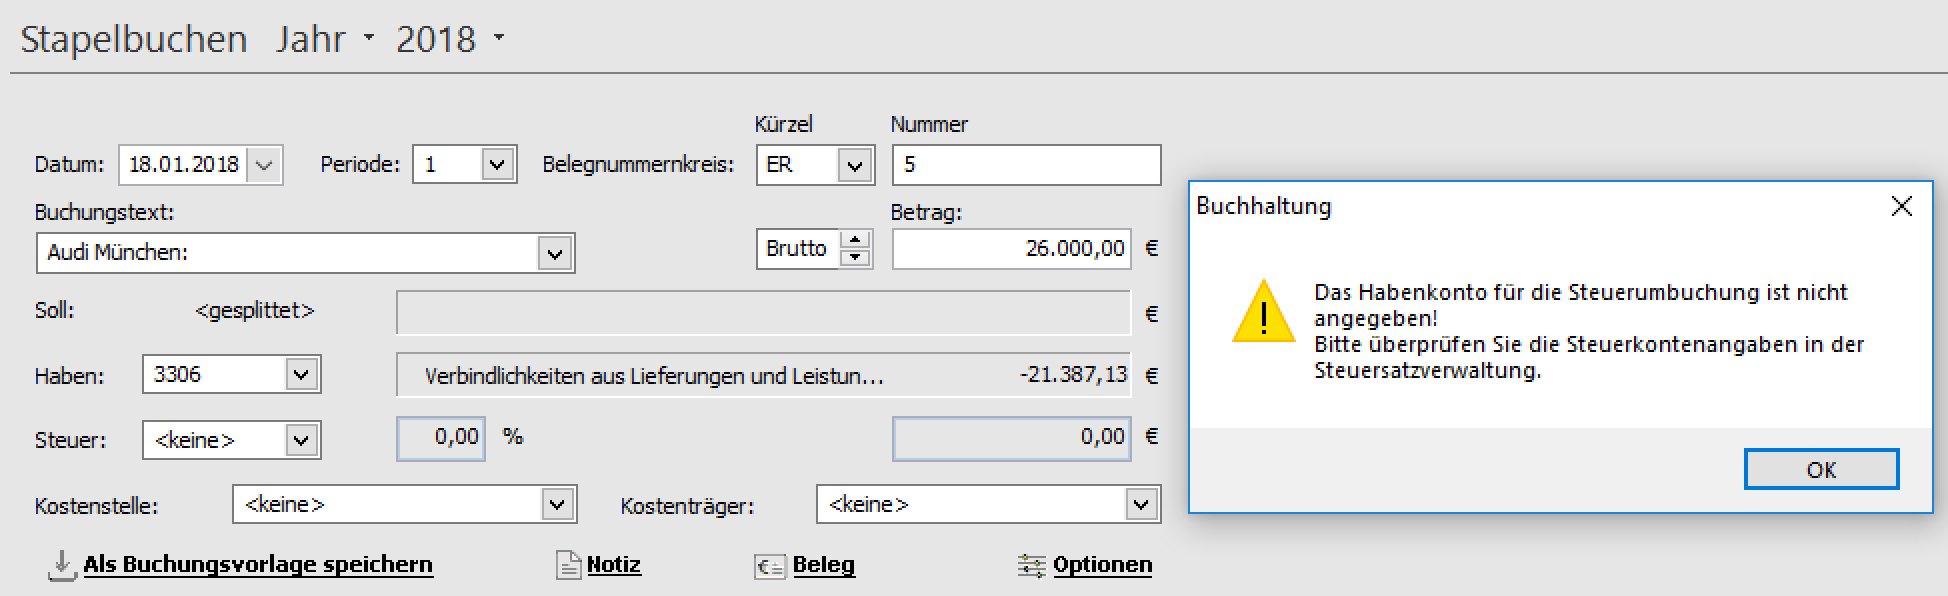1948x596 pixels.
Task: Click the Optionen sliders icon
Action: (1031, 566)
